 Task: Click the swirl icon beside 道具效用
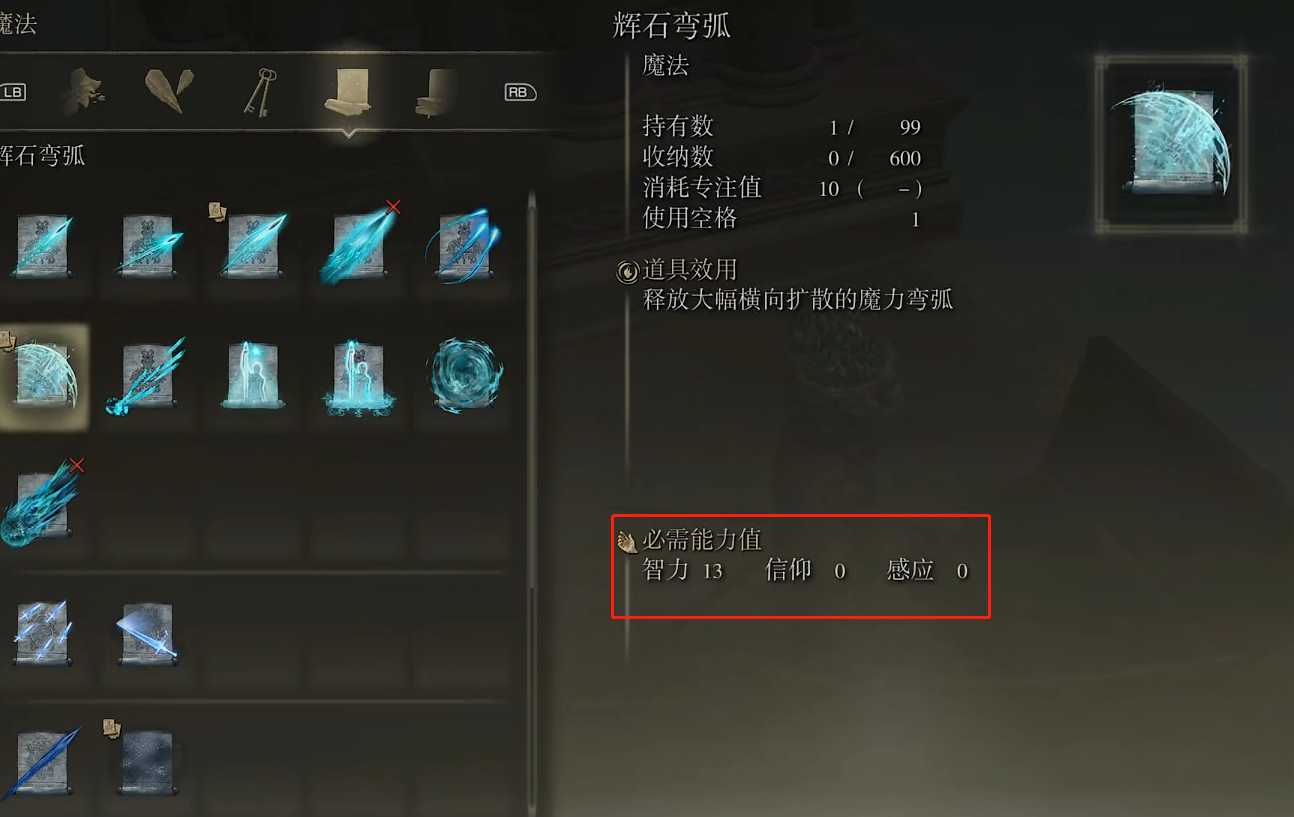click(x=627, y=270)
